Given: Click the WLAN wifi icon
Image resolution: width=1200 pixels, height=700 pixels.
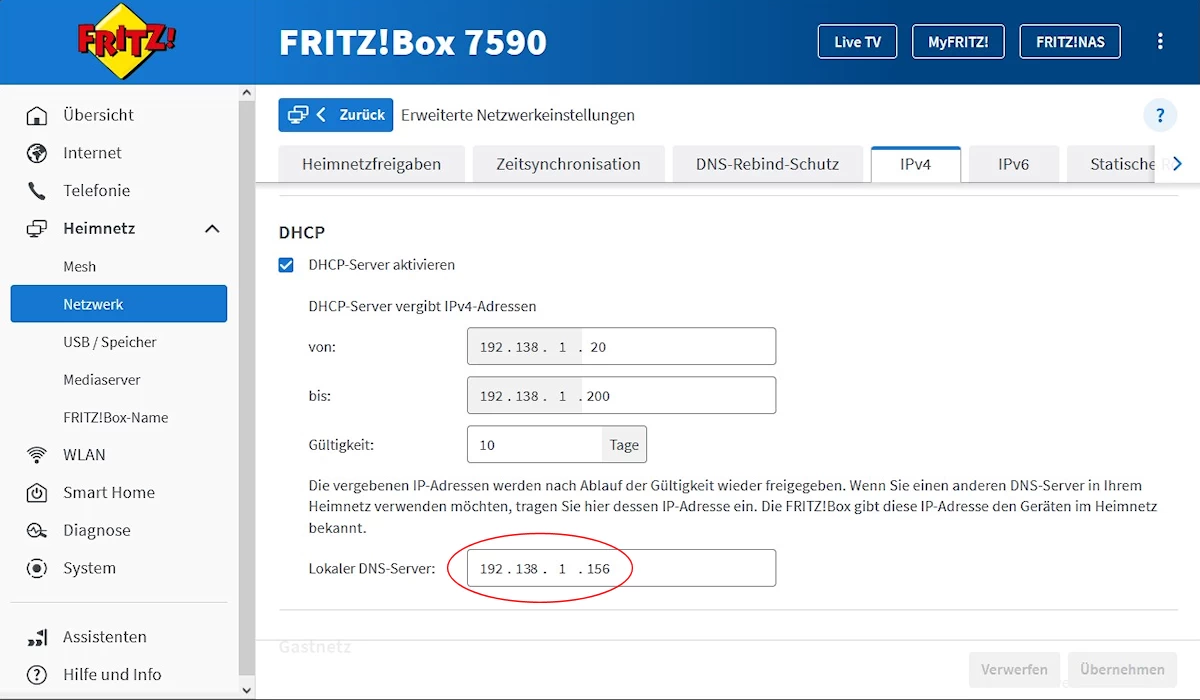Looking at the screenshot, I should (x=37, y=455).
